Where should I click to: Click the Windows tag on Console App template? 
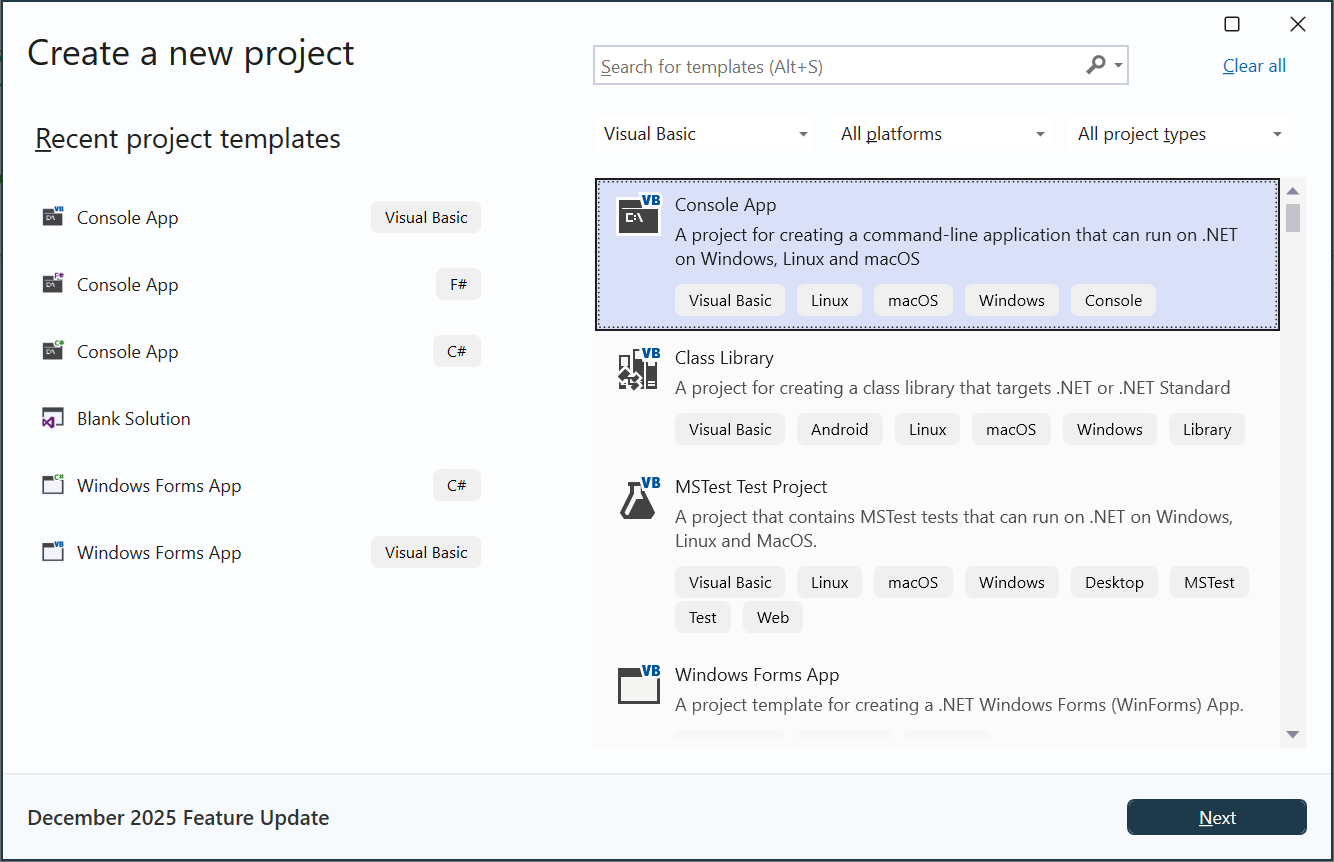click(x=1012, y=300)
